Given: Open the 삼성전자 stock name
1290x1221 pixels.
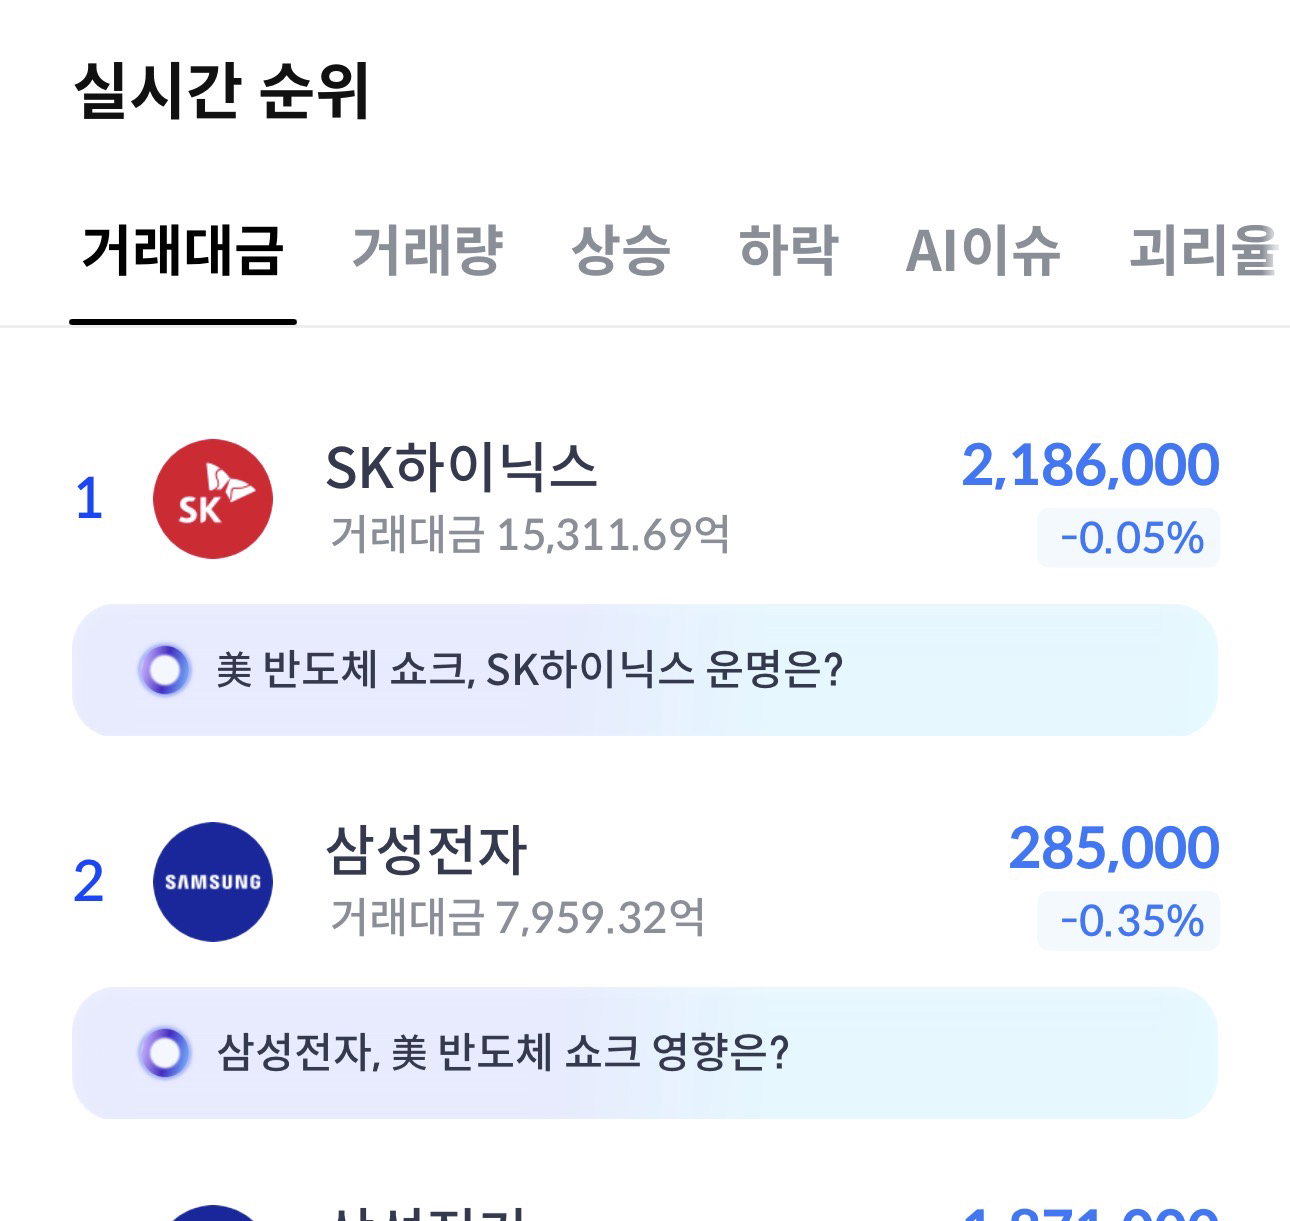Looking at the screenshot, I should point(426,850).
